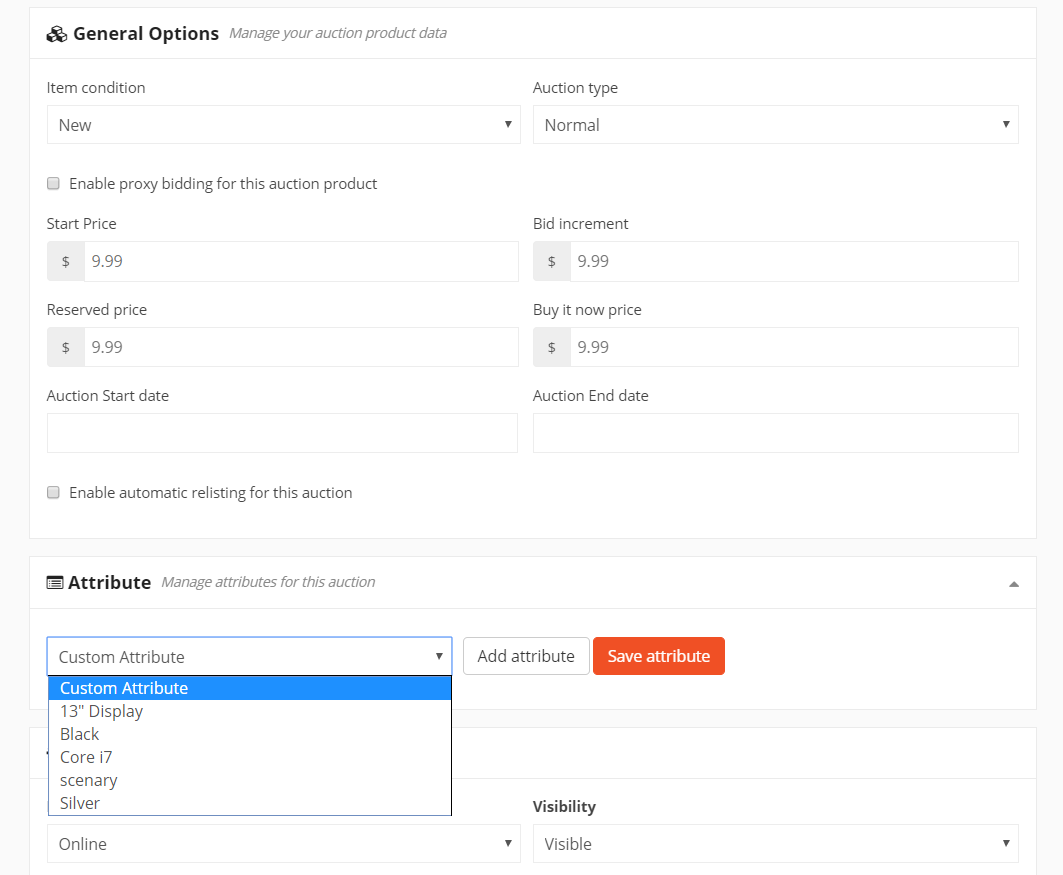Screen dimensions: 1063x875
Task: Click the Auction type label
Action: click(x=575, y=88)
